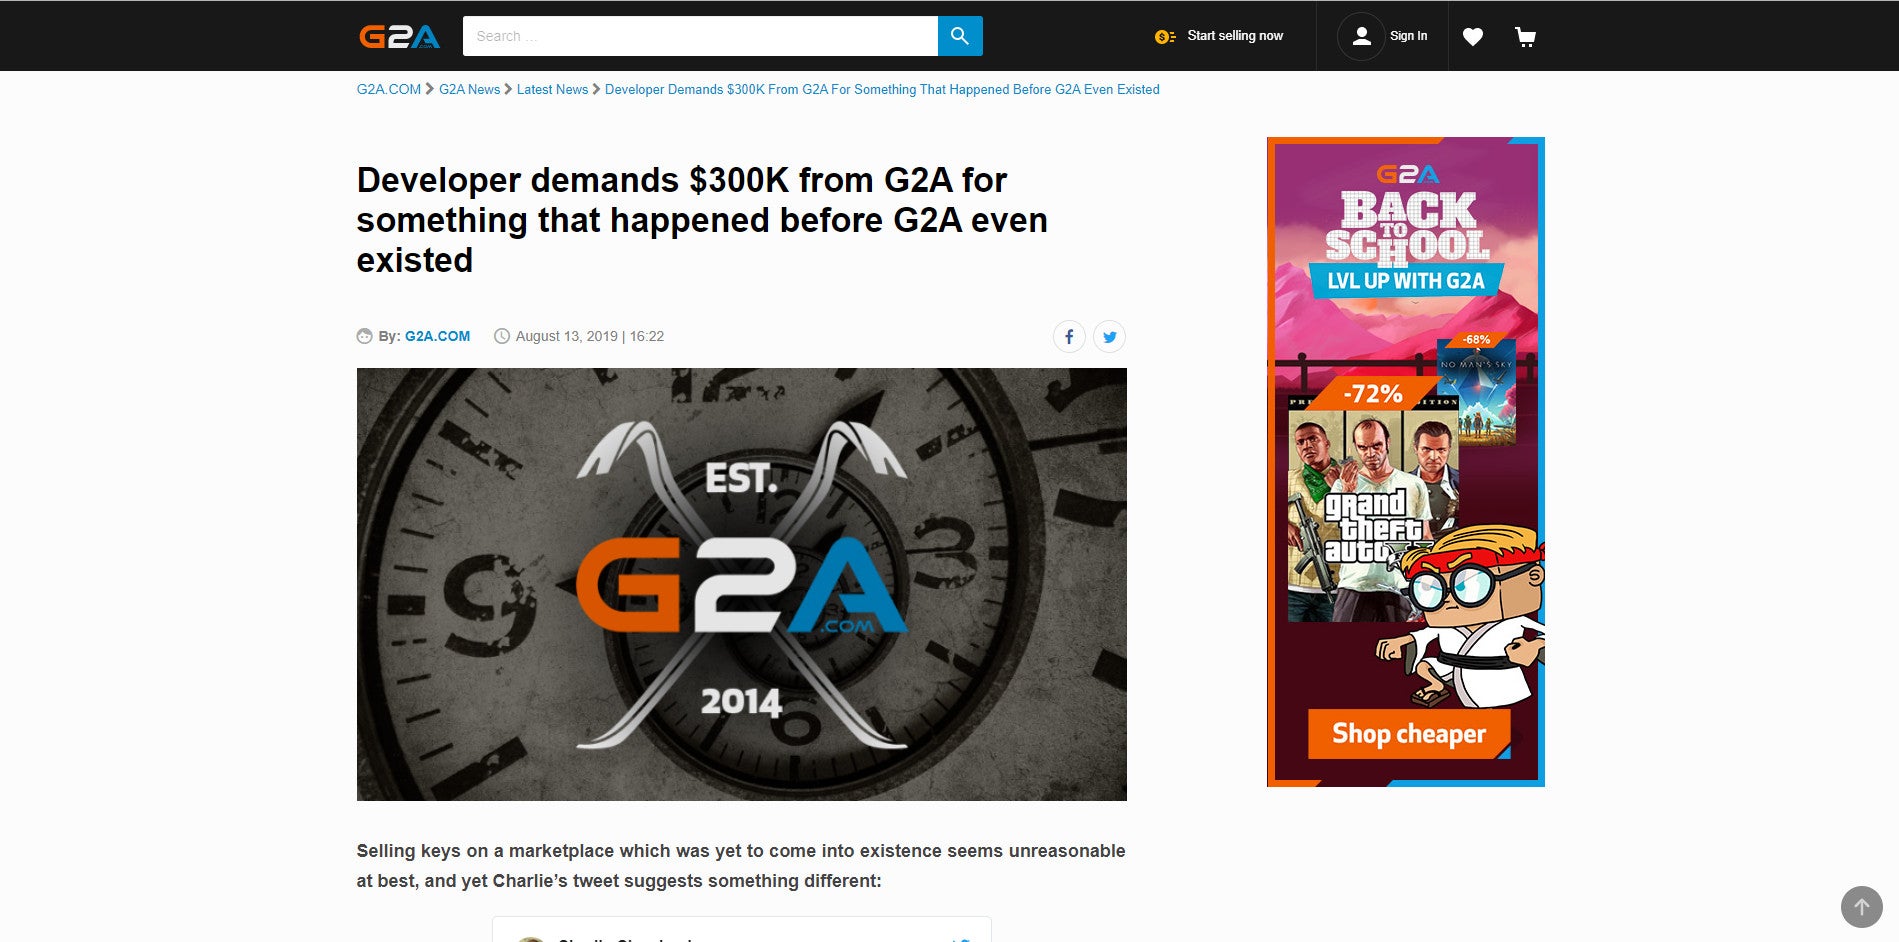The height and width of the screenshot is (942, 1899).
Task: Click the user avatar icon
Action: (x=1361, y=36)
